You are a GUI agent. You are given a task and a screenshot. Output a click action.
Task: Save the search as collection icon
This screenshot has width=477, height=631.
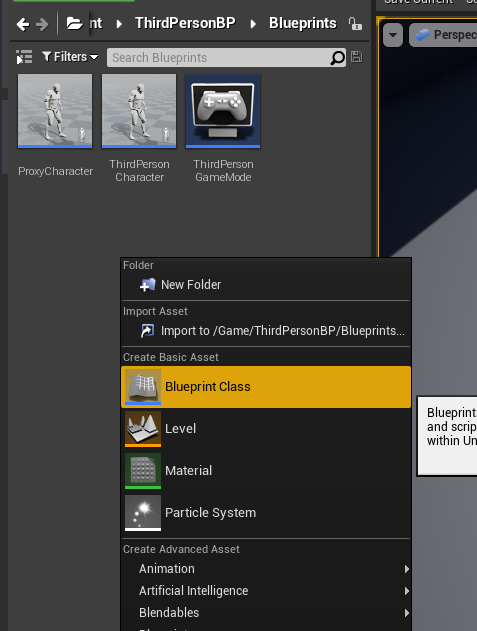(x=356, y=57)
